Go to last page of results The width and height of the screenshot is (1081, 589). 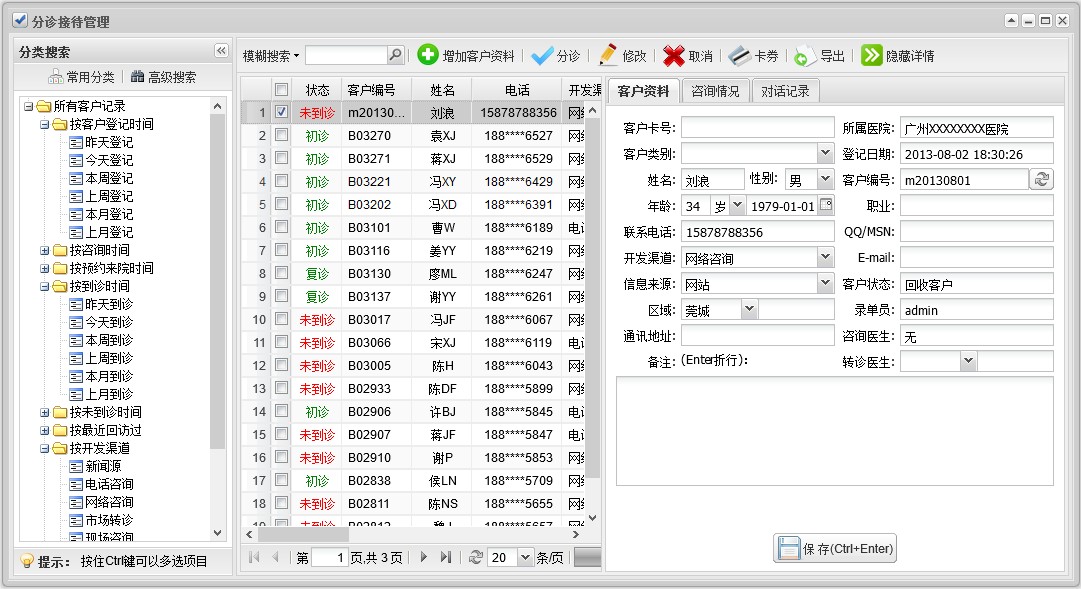[x=446, y=557]
